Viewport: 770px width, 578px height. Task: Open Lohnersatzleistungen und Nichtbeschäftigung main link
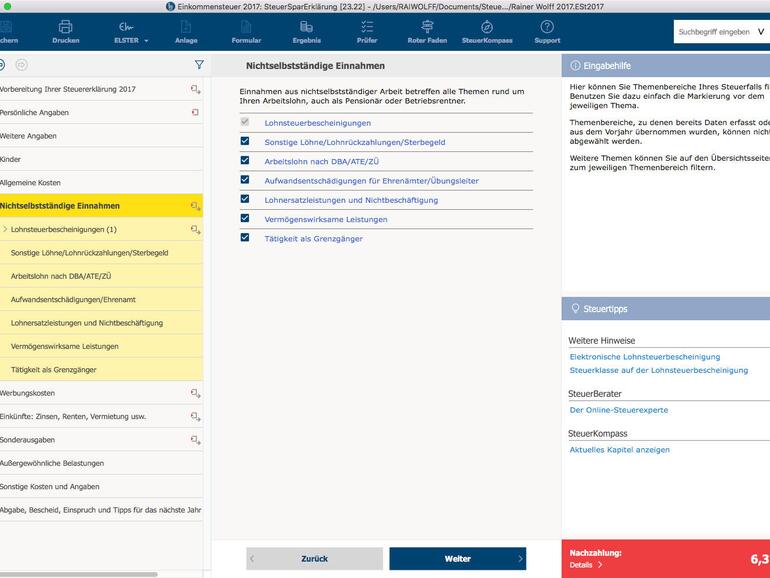351,200
